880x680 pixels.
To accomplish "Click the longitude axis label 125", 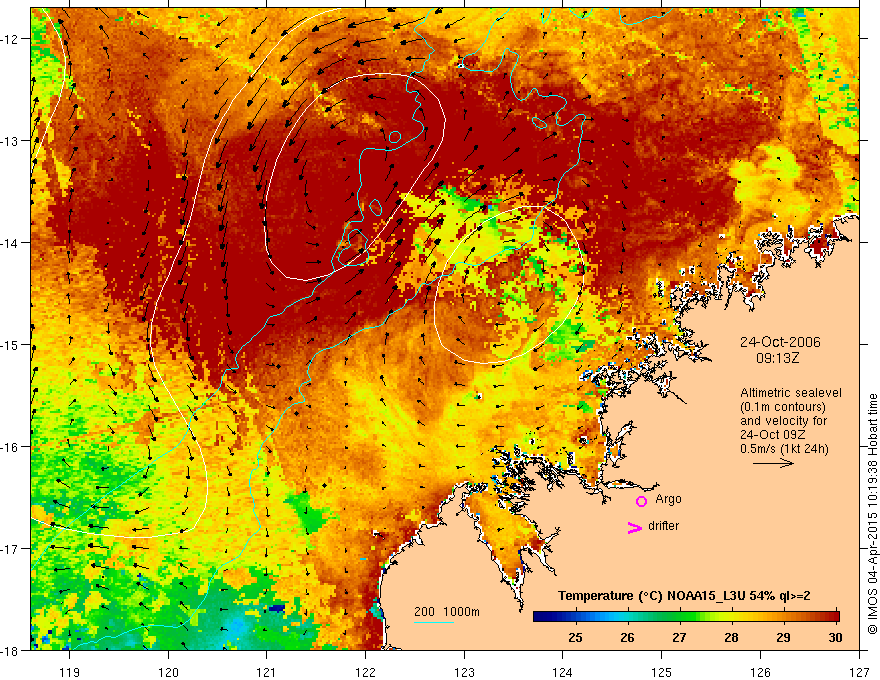I will click(662, 672).
